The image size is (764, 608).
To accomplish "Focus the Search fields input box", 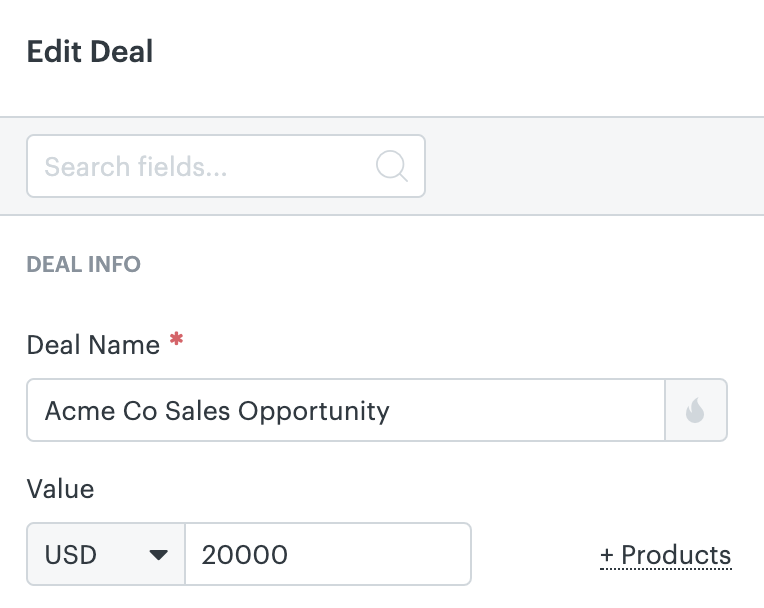I will 226,166.
